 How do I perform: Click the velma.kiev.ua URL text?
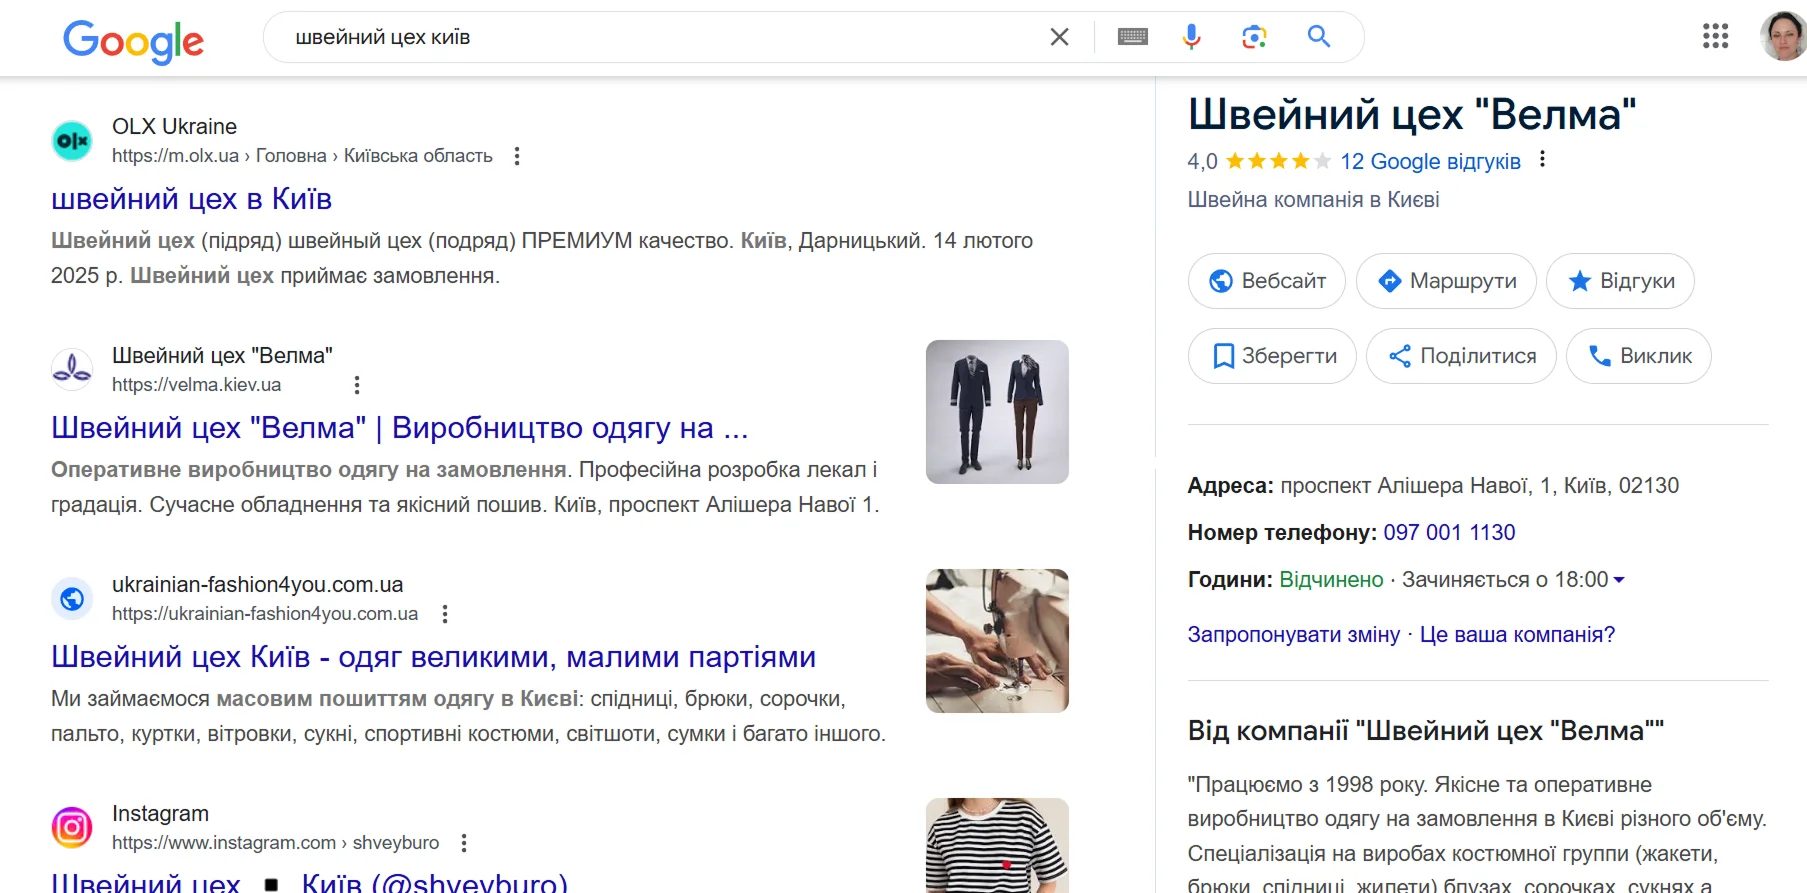(196, 385)
